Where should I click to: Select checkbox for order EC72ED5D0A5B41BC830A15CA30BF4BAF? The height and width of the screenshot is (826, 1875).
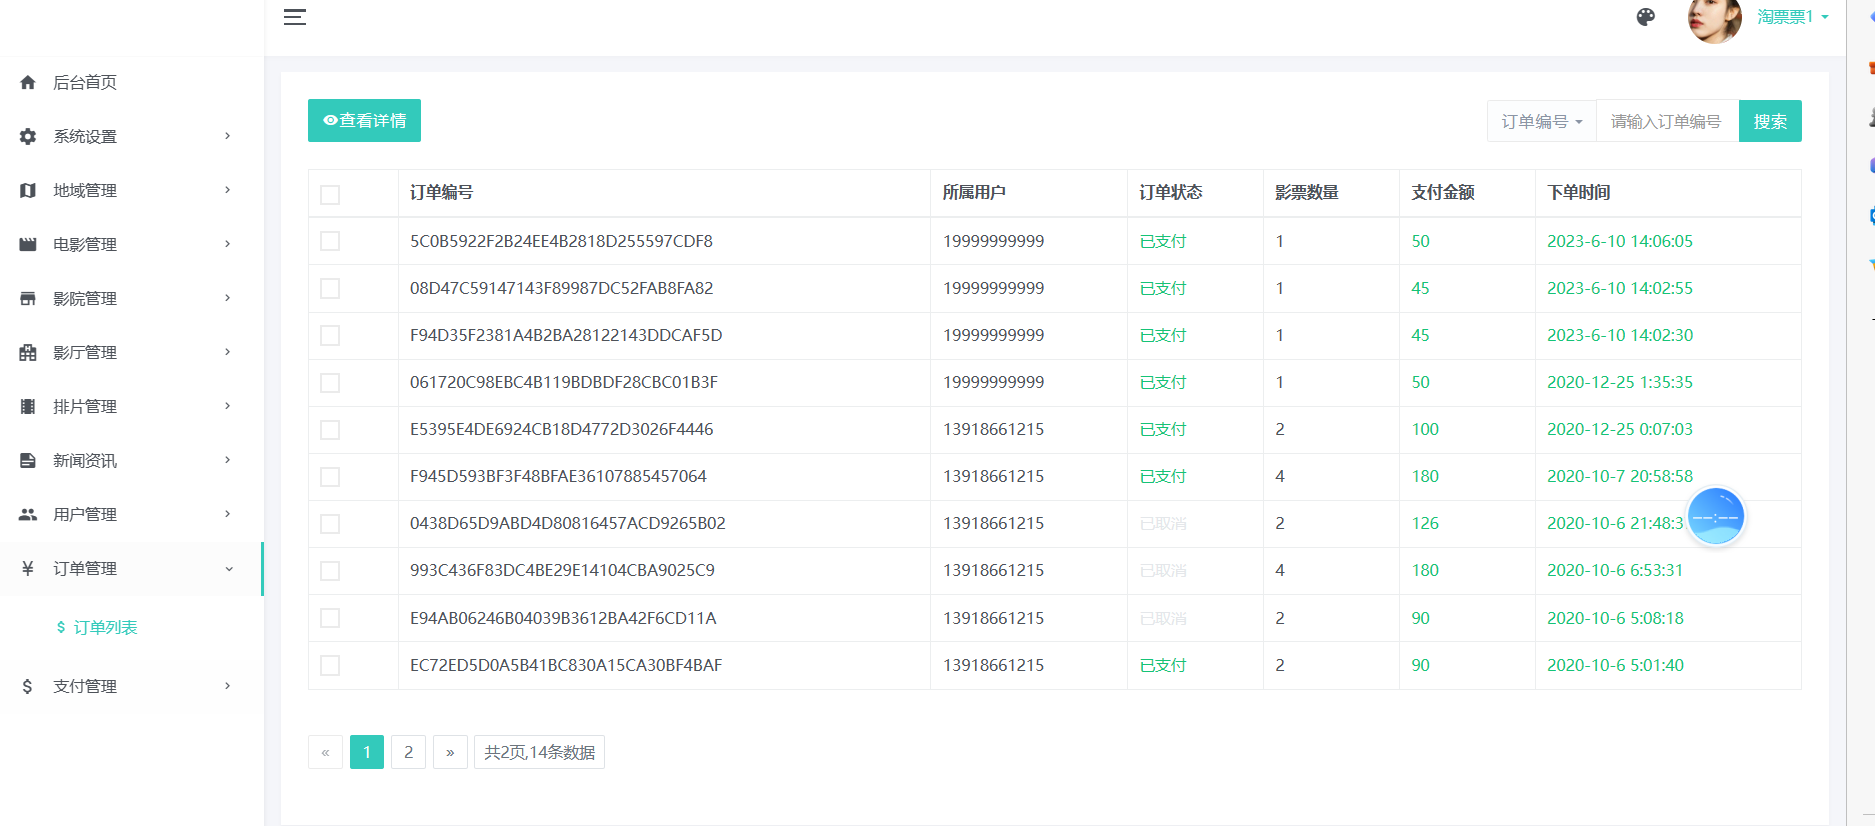tap(330, 665)
